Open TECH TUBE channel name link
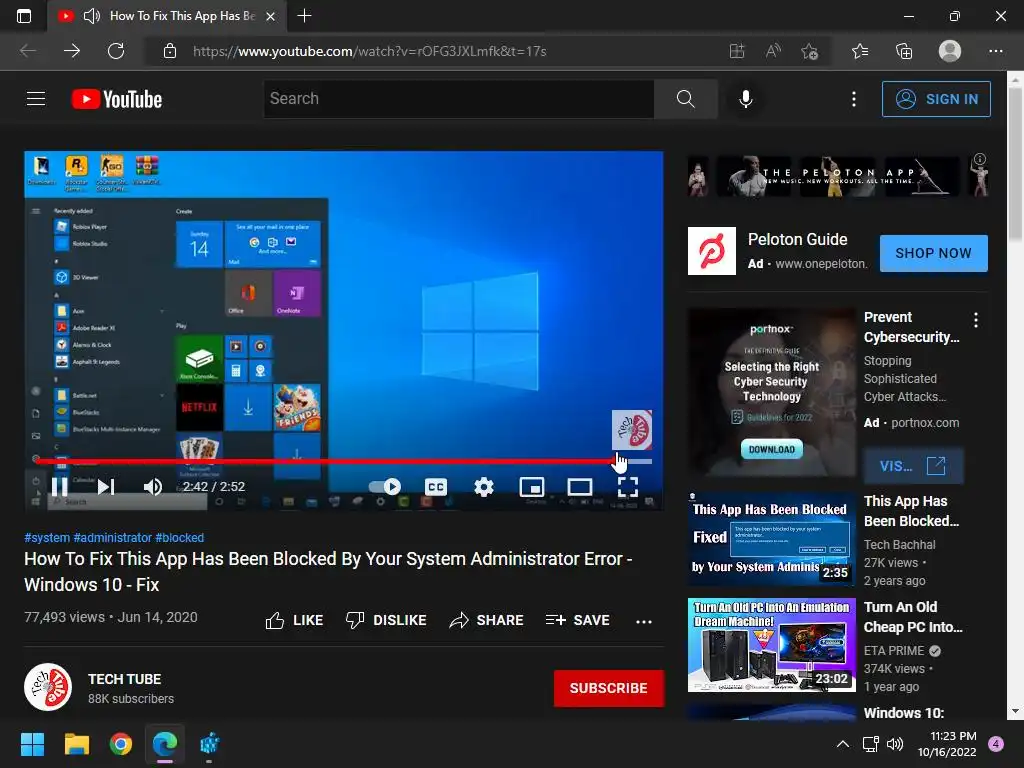This screenshot has width=1024, height=768. [125, 679]
